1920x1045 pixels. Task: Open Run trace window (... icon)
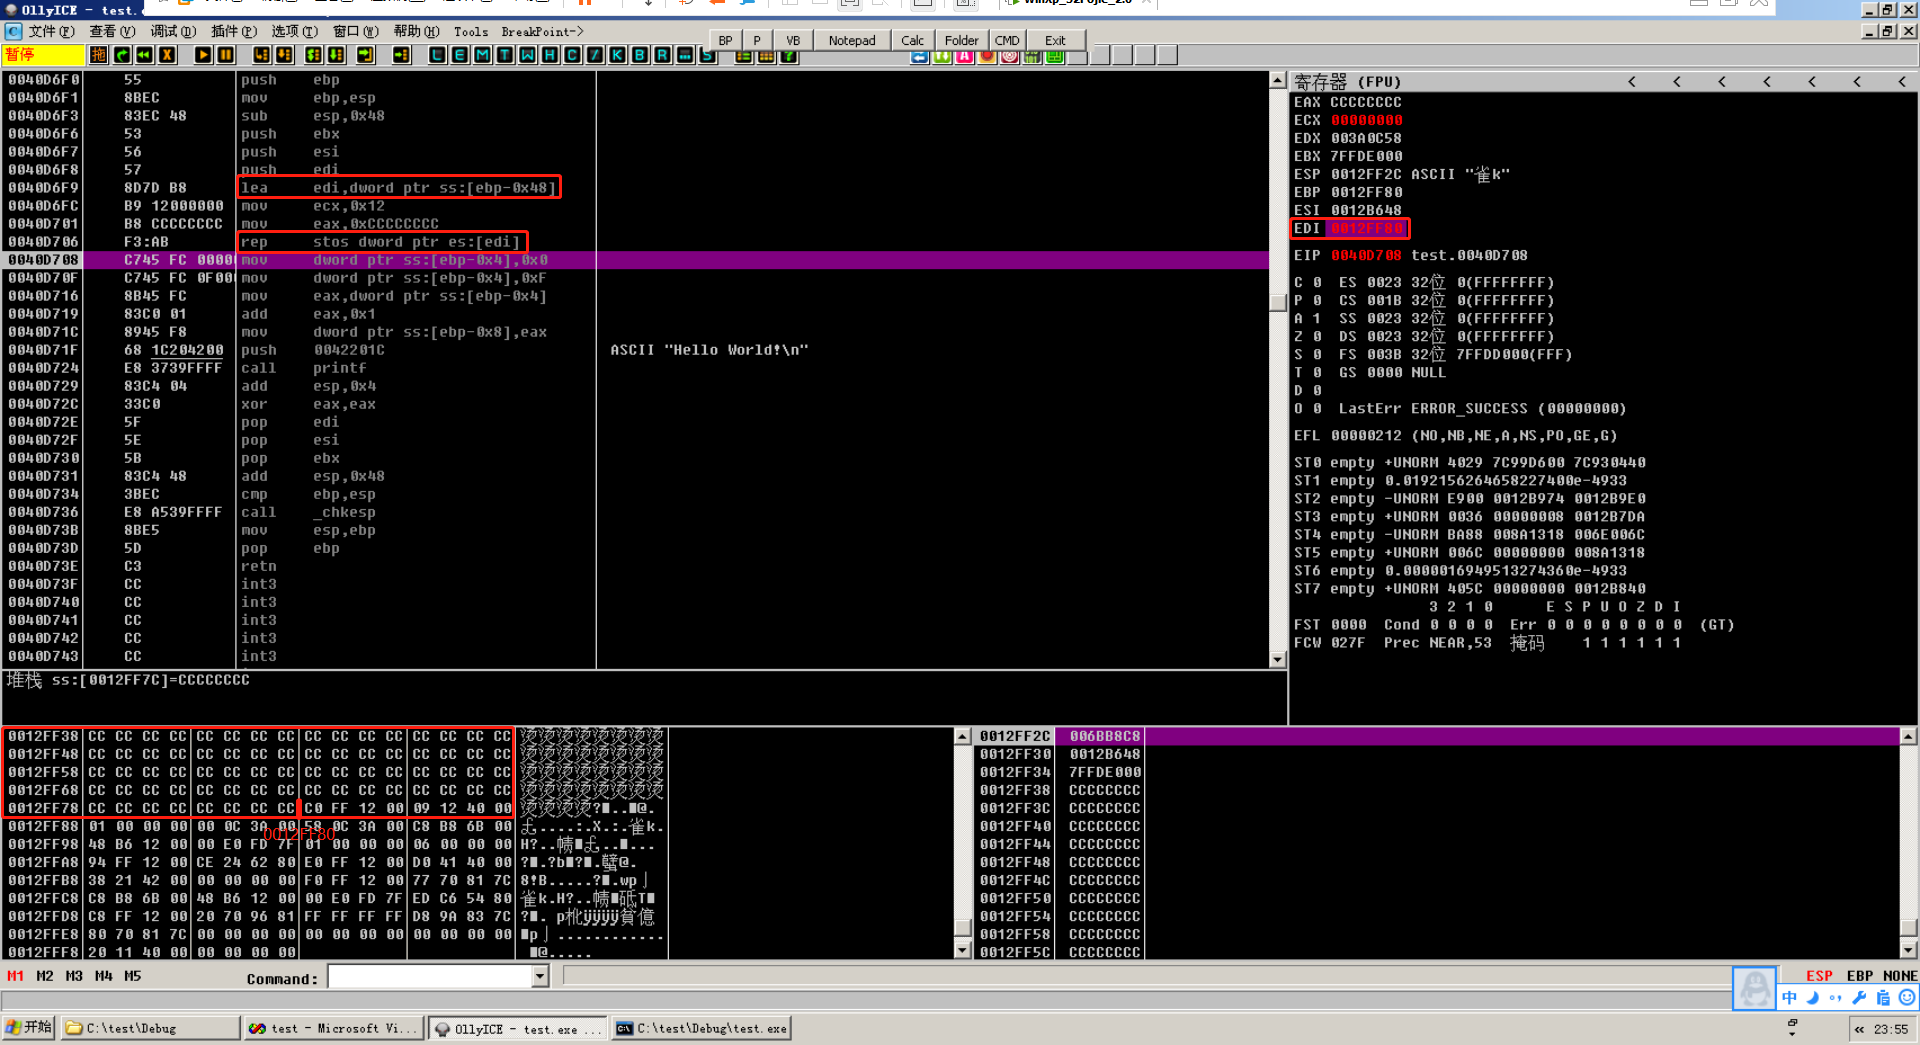685,55
